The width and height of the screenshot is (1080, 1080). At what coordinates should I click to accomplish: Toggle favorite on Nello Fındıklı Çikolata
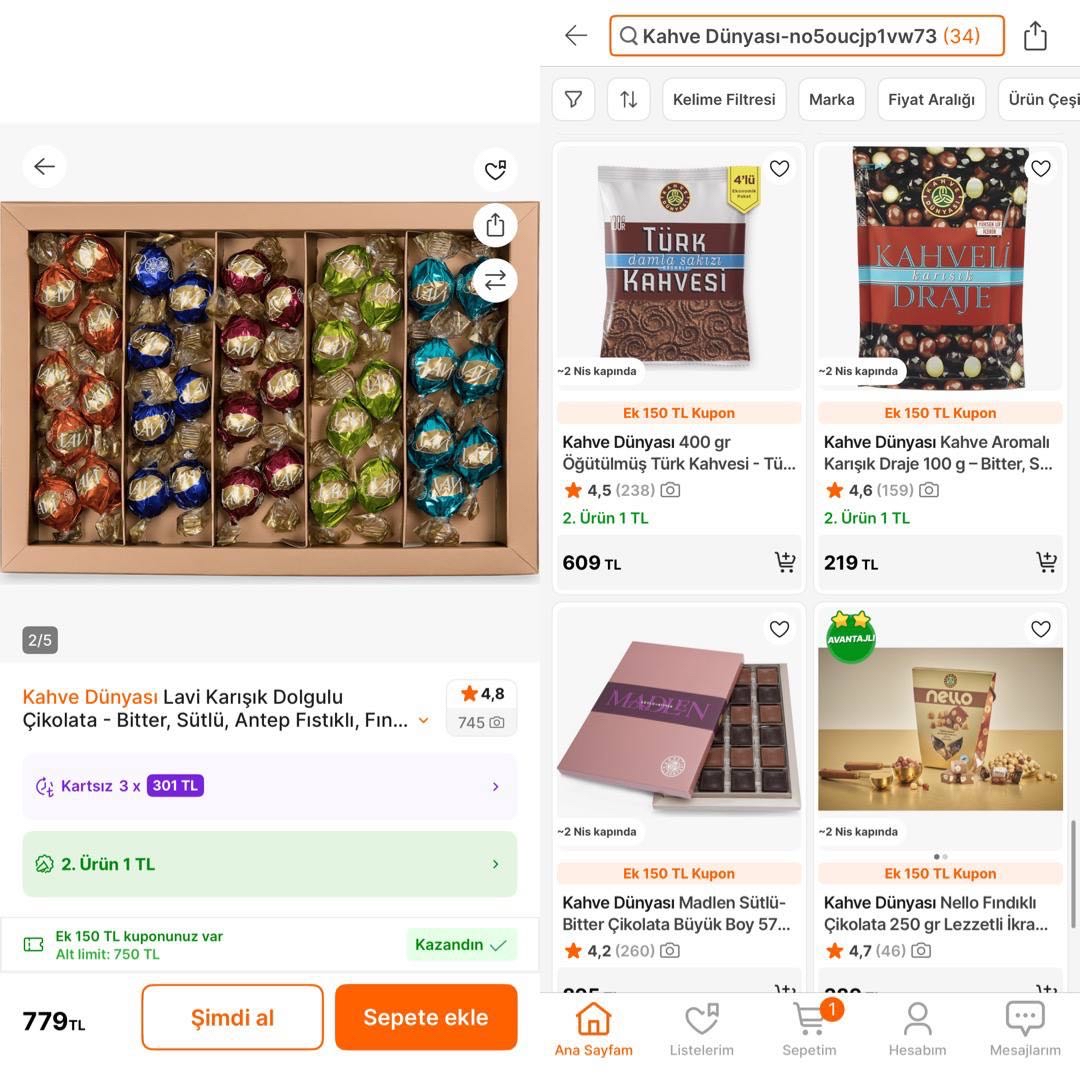1041,629
